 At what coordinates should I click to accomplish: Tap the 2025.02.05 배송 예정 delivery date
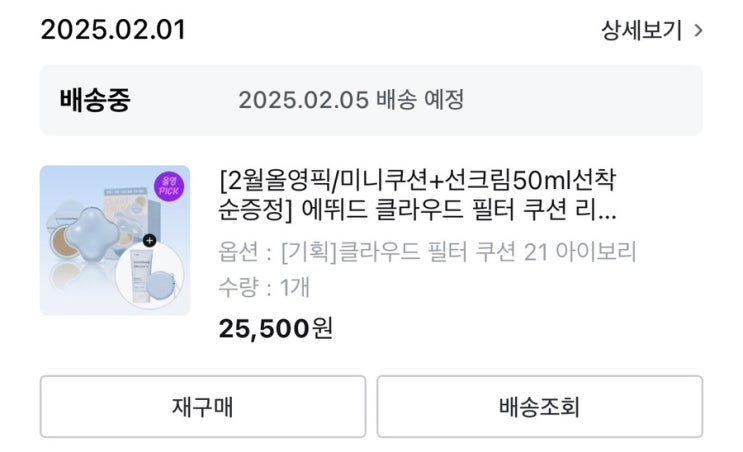[x=351, y=100]
